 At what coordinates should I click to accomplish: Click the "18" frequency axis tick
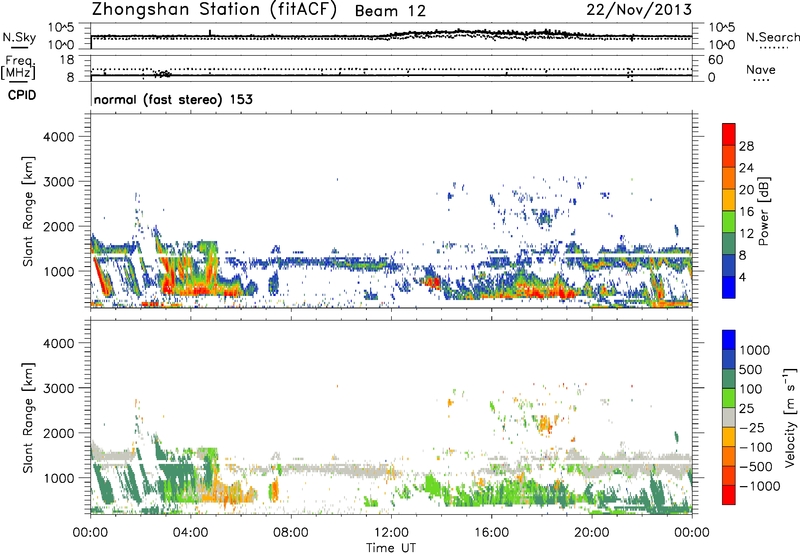point(67,60)
